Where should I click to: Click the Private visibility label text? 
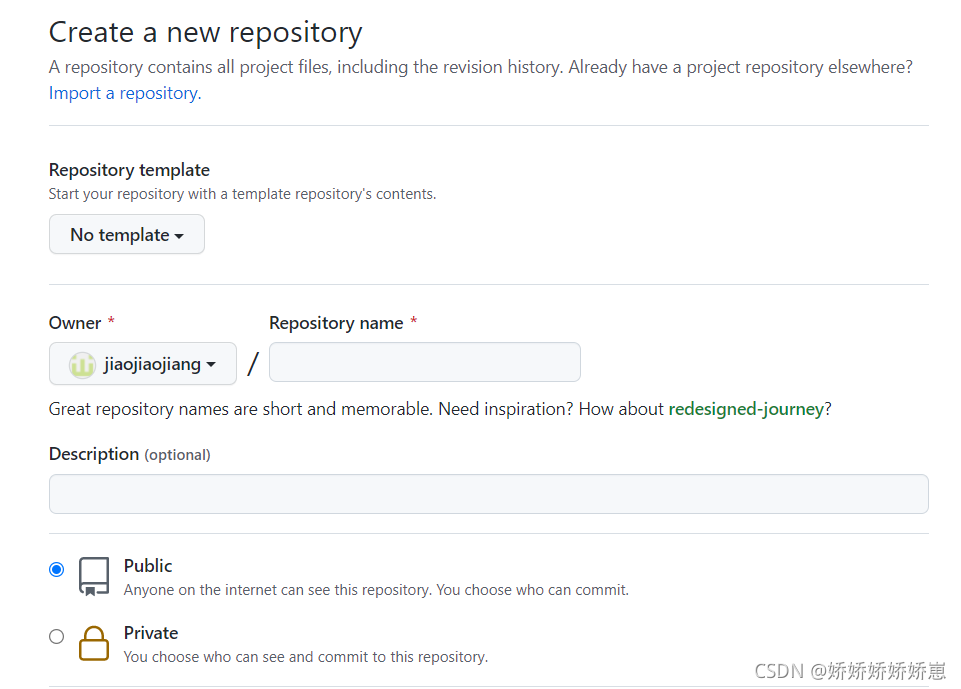(x=151, y=633)
